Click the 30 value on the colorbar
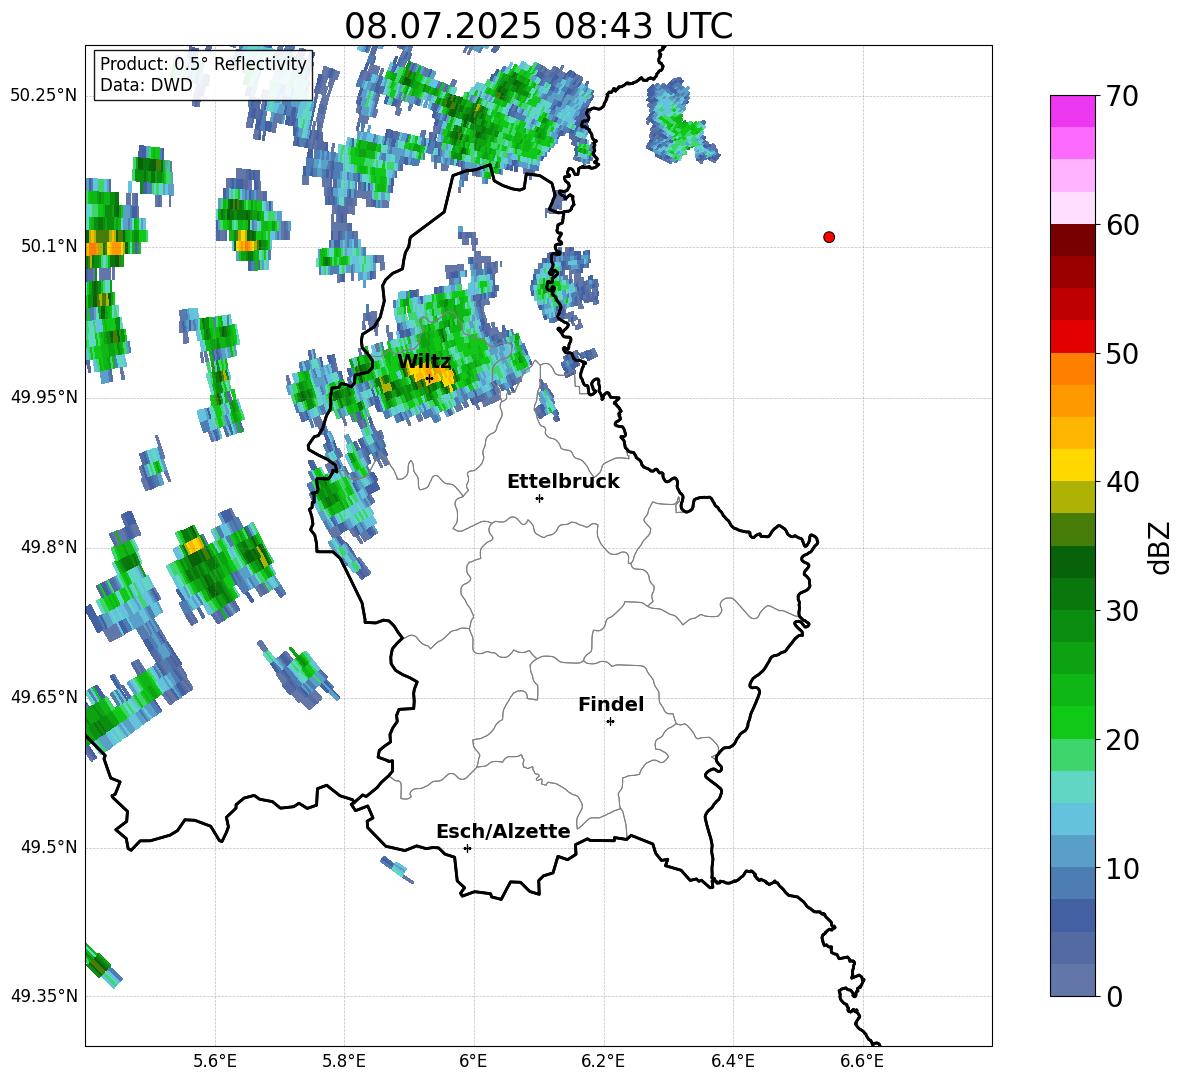The image size is (1184, 1081). point(1121,611)
